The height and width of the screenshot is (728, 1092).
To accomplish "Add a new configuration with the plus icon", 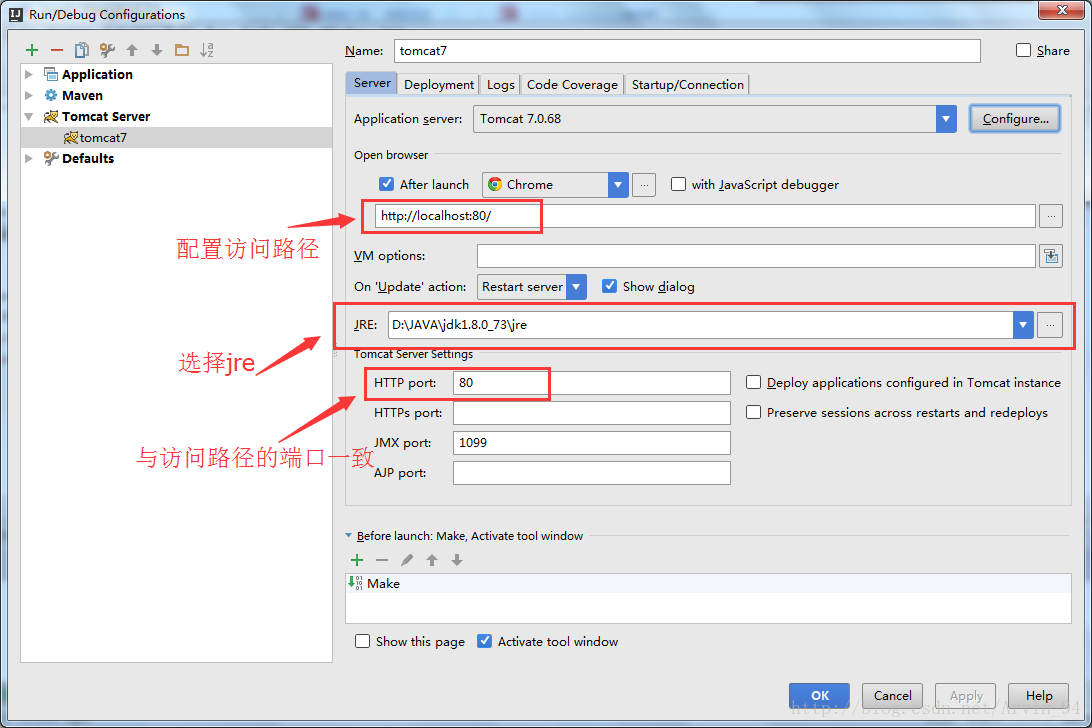I will point(31,50).
